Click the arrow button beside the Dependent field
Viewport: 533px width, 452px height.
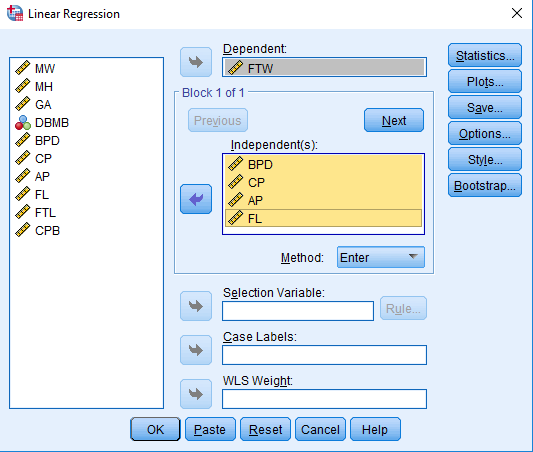pyautogui.click(x=196, y=62)
